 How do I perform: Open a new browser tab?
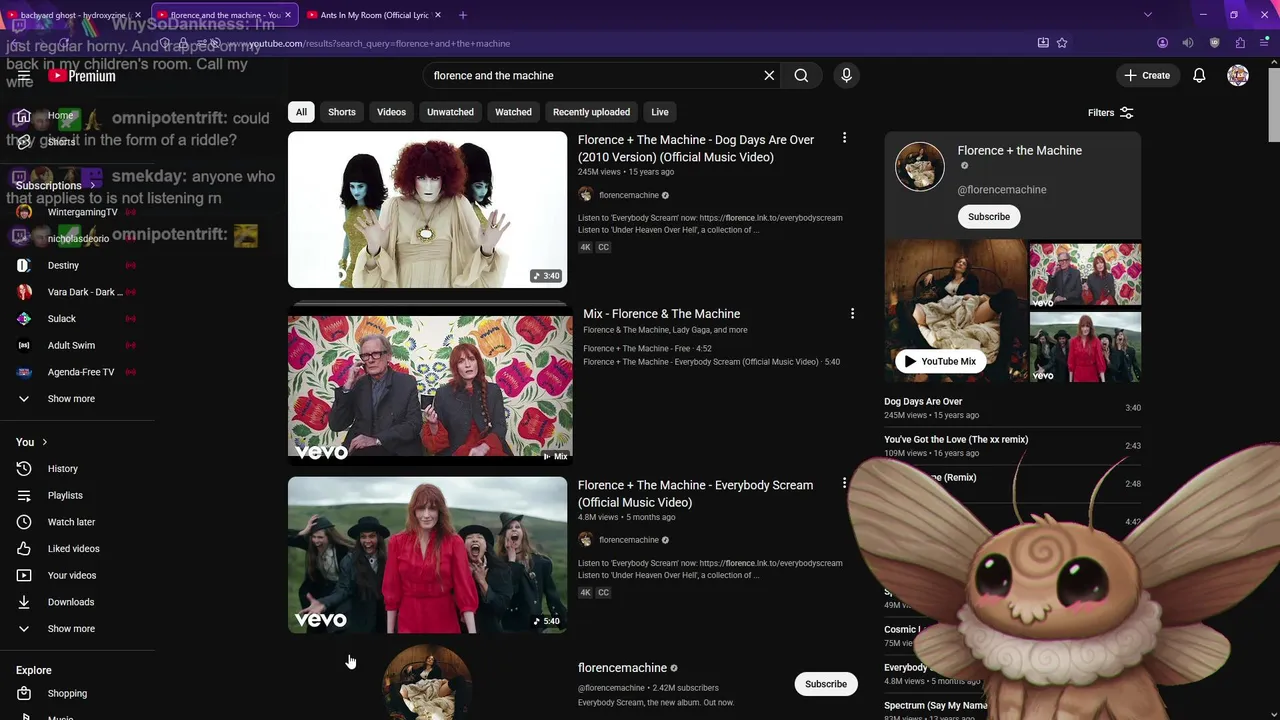(462, 15)
